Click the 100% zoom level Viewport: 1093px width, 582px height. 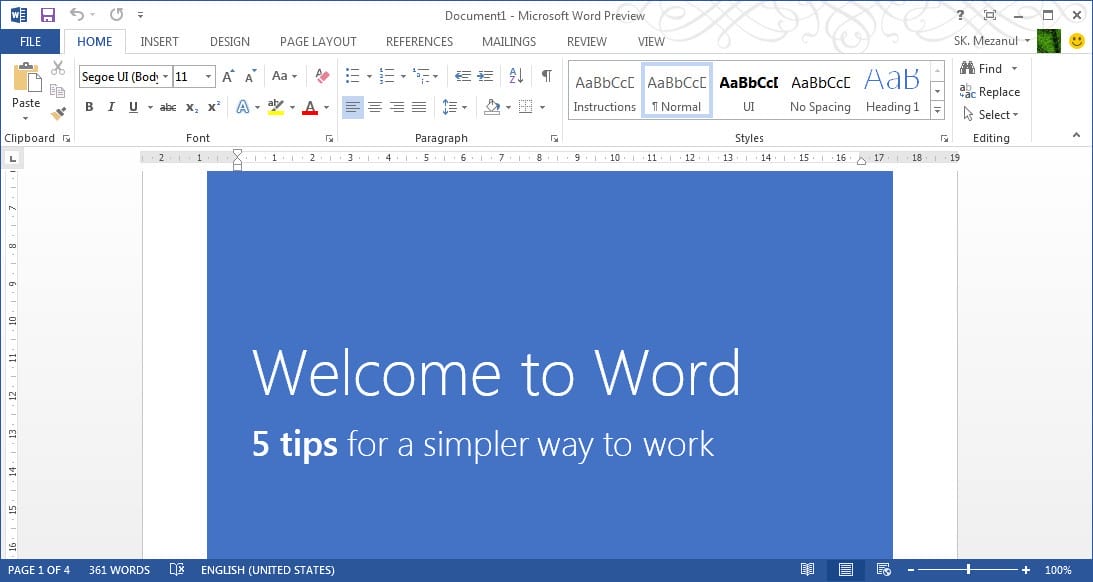pyautogui.click(x=1058, y=570)
